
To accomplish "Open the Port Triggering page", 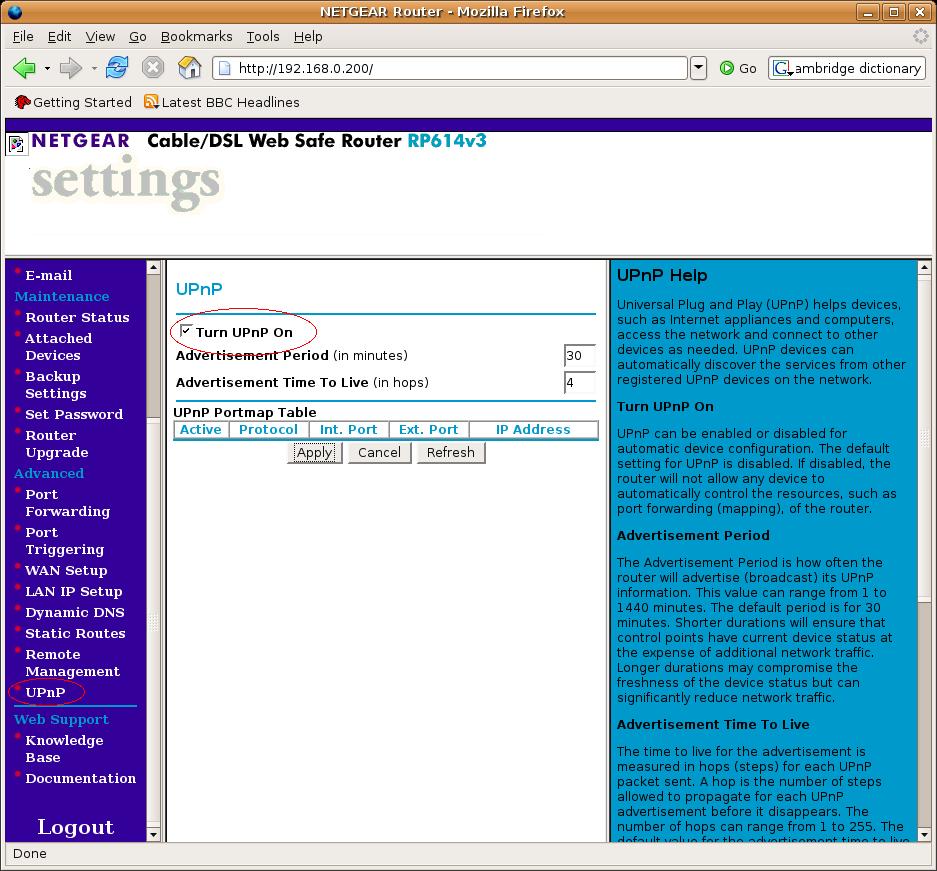I will 65,541.
